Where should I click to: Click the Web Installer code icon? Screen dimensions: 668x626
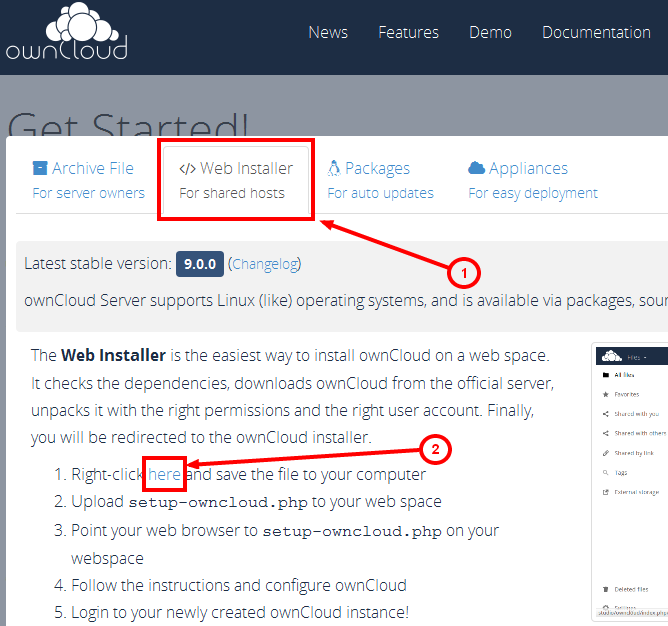coord(187,169)
